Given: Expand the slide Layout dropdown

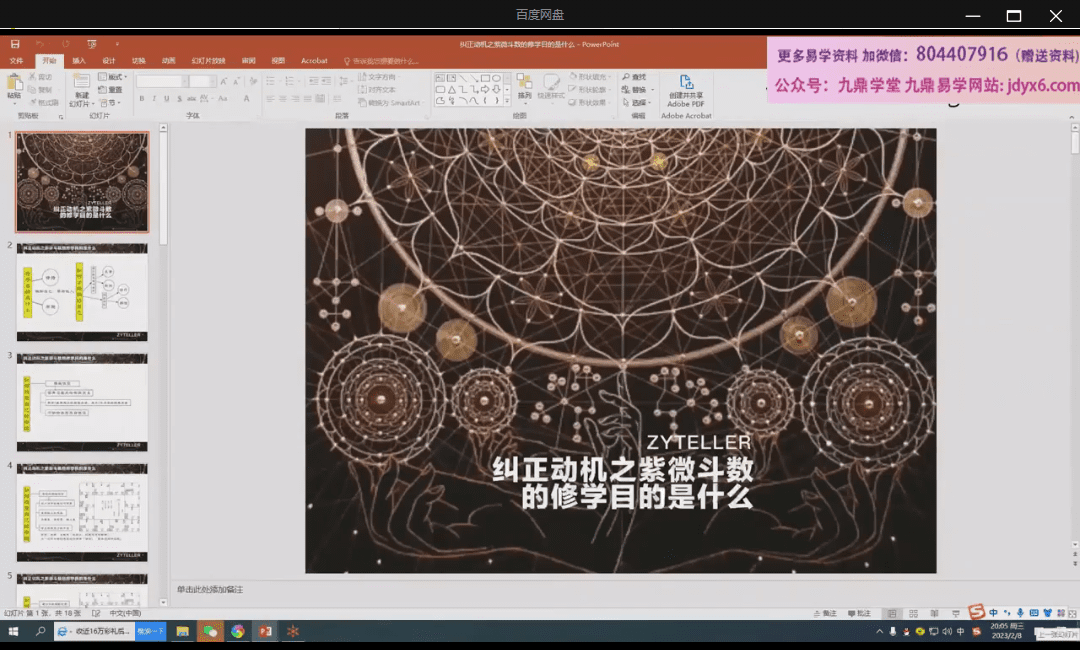Looking at the screenshot, I should click(x=114, y=77).
